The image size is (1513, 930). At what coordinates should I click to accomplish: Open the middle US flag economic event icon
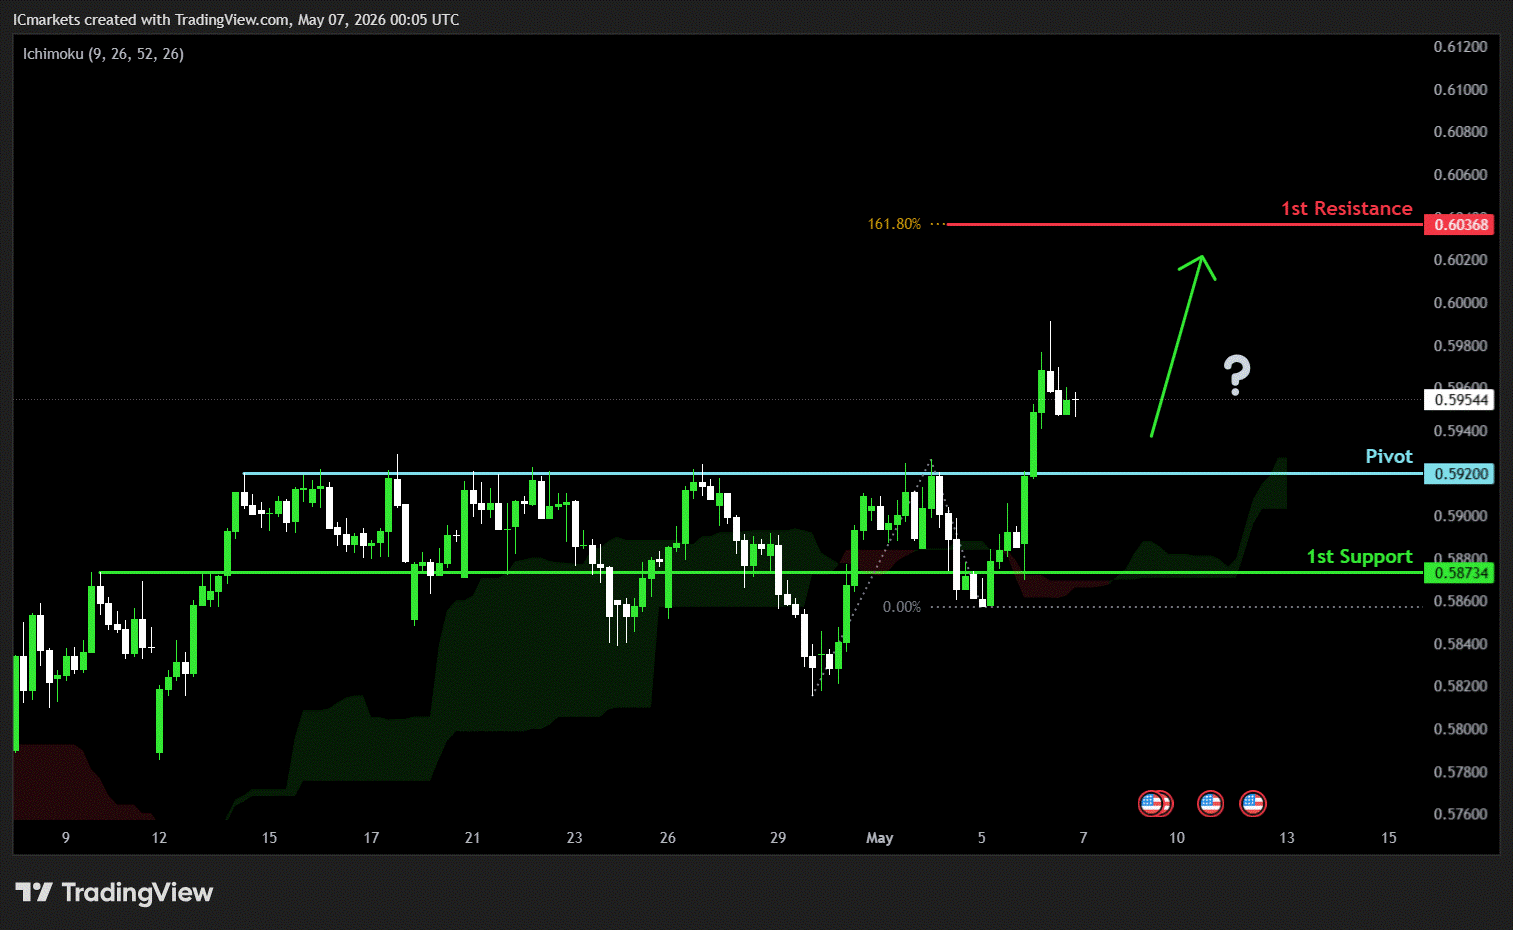click(1210, 803)
